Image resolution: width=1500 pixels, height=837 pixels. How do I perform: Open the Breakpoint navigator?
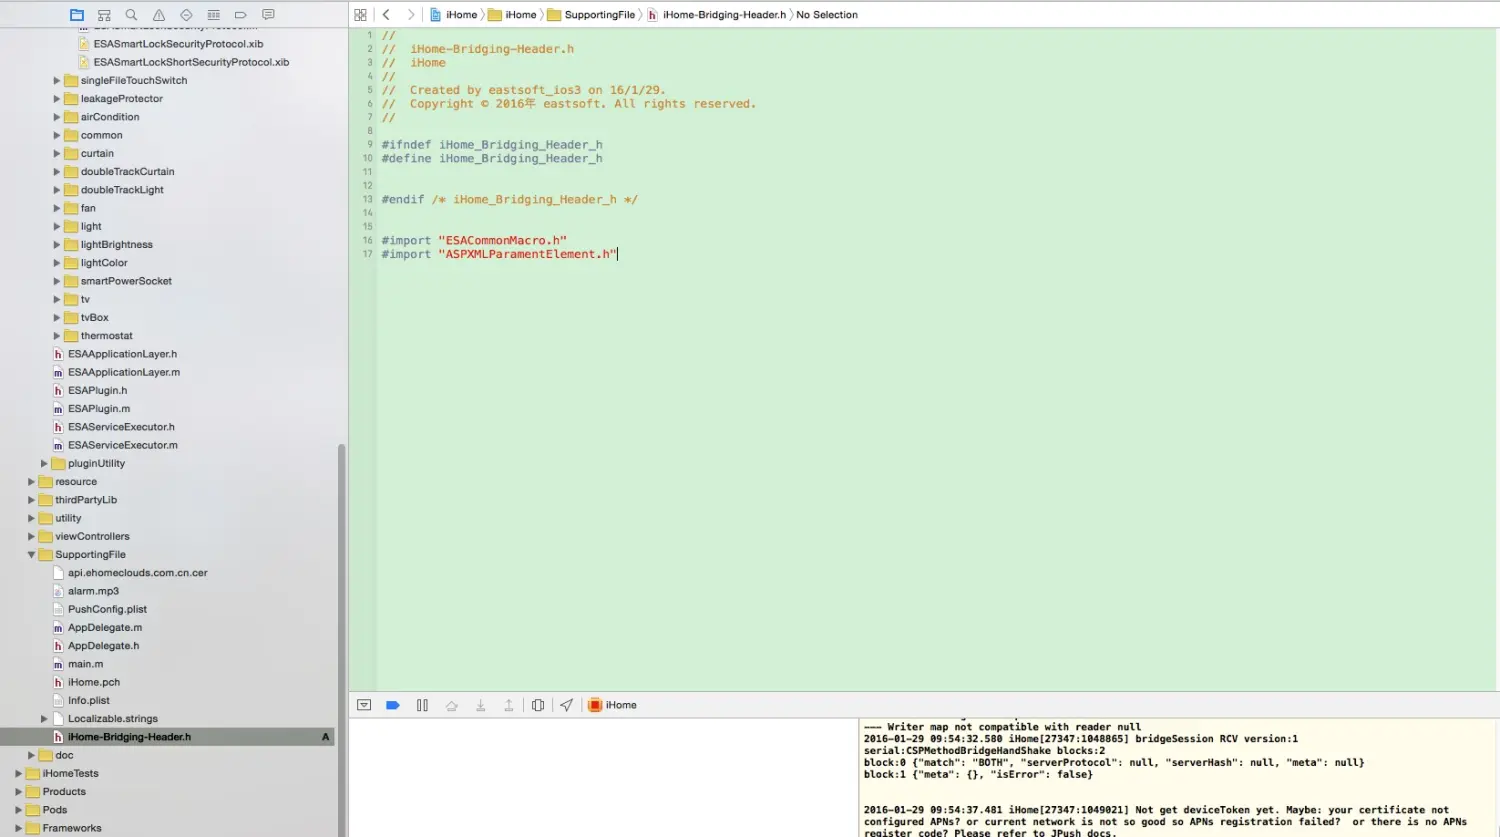tap(241, 15)
